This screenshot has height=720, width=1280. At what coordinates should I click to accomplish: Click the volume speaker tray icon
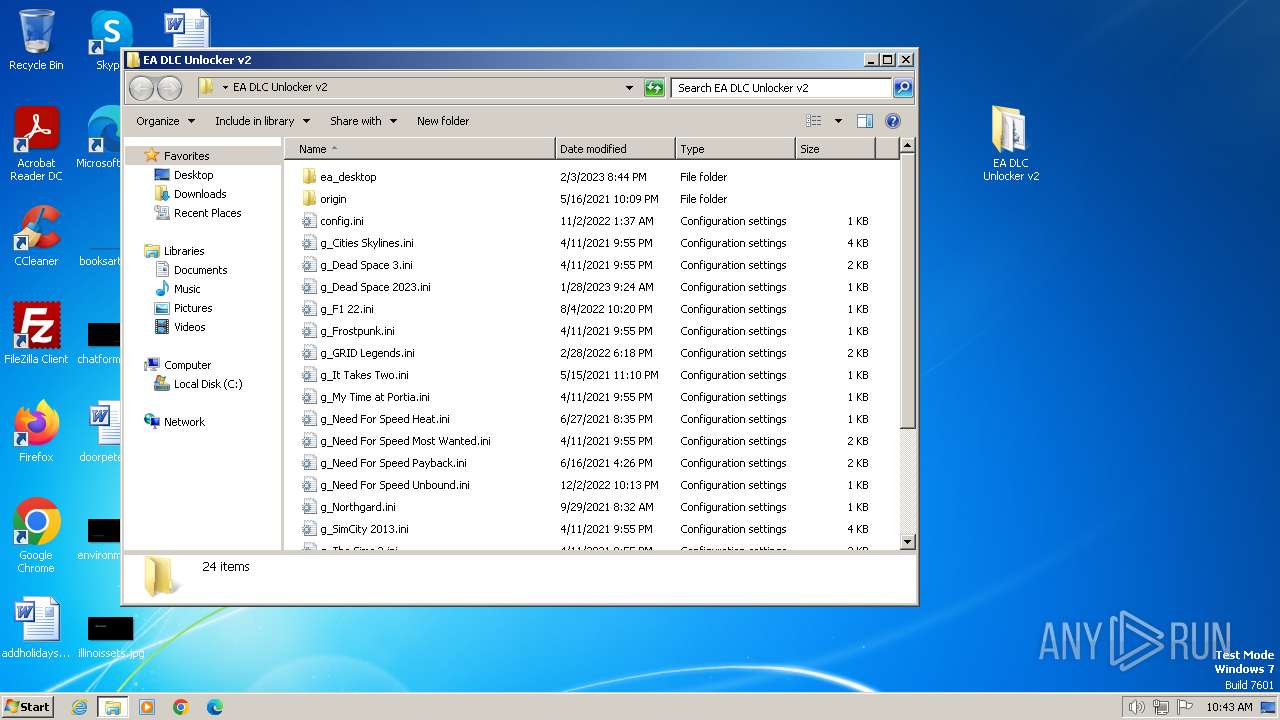point(1136,707)
